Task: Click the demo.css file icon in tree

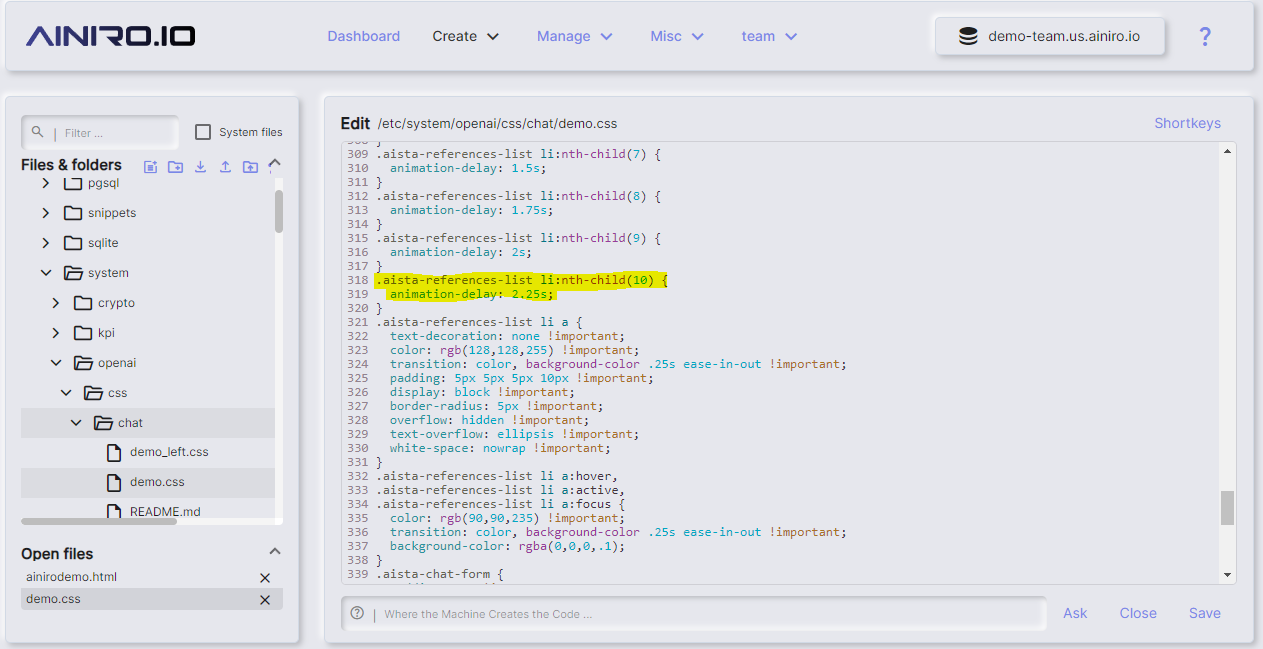Action: click(x=114, y=482)
